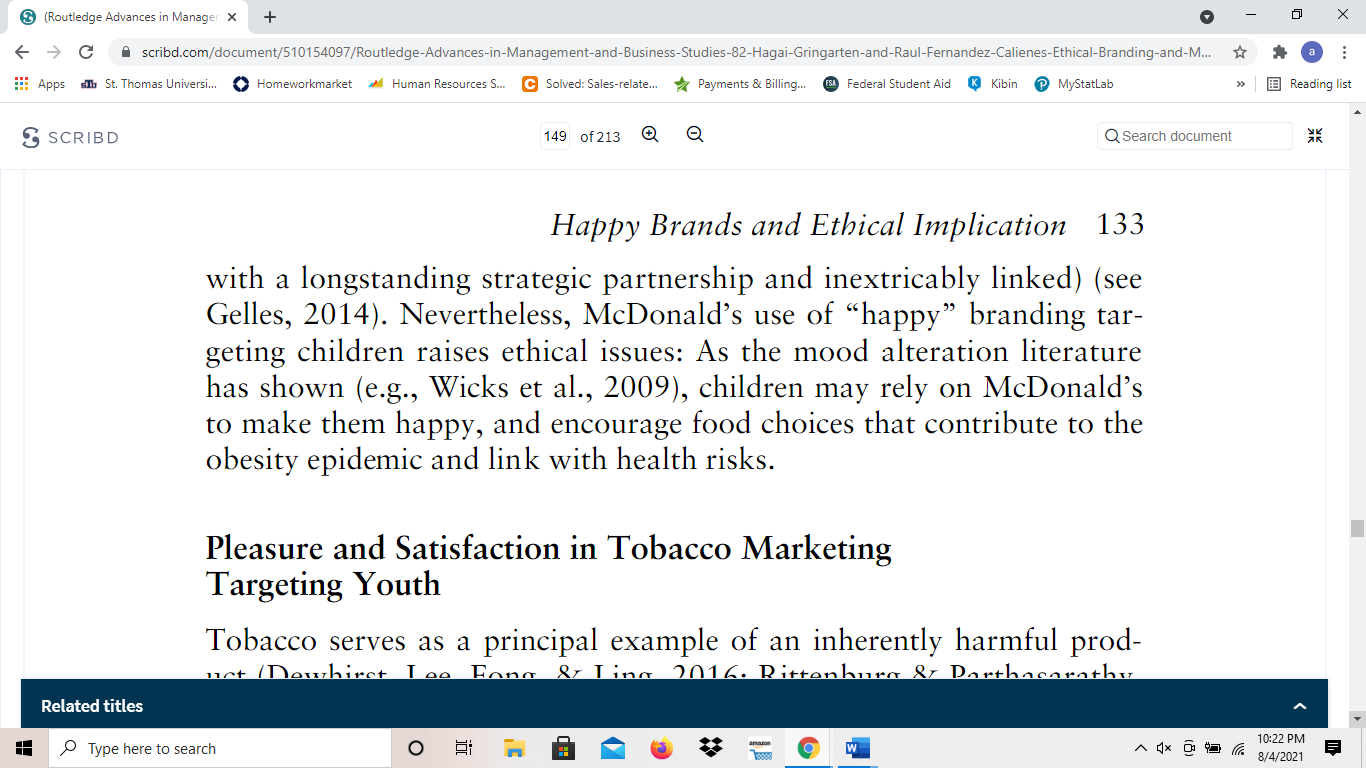Screen dimensions: 1366x768
Task: Open the Homeworkmarket bookmark
Action: (x=292, y=84)
